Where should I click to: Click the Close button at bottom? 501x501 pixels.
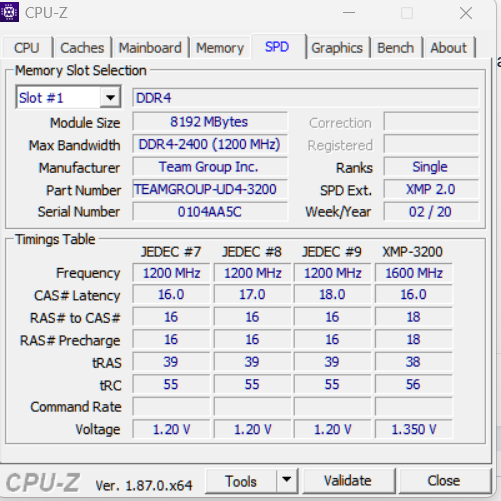click(x=444, y=481)
